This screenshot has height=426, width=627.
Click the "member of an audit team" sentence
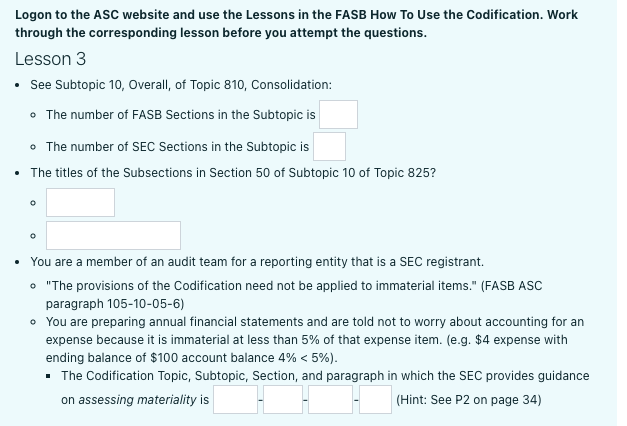click(x=257, y=262)
